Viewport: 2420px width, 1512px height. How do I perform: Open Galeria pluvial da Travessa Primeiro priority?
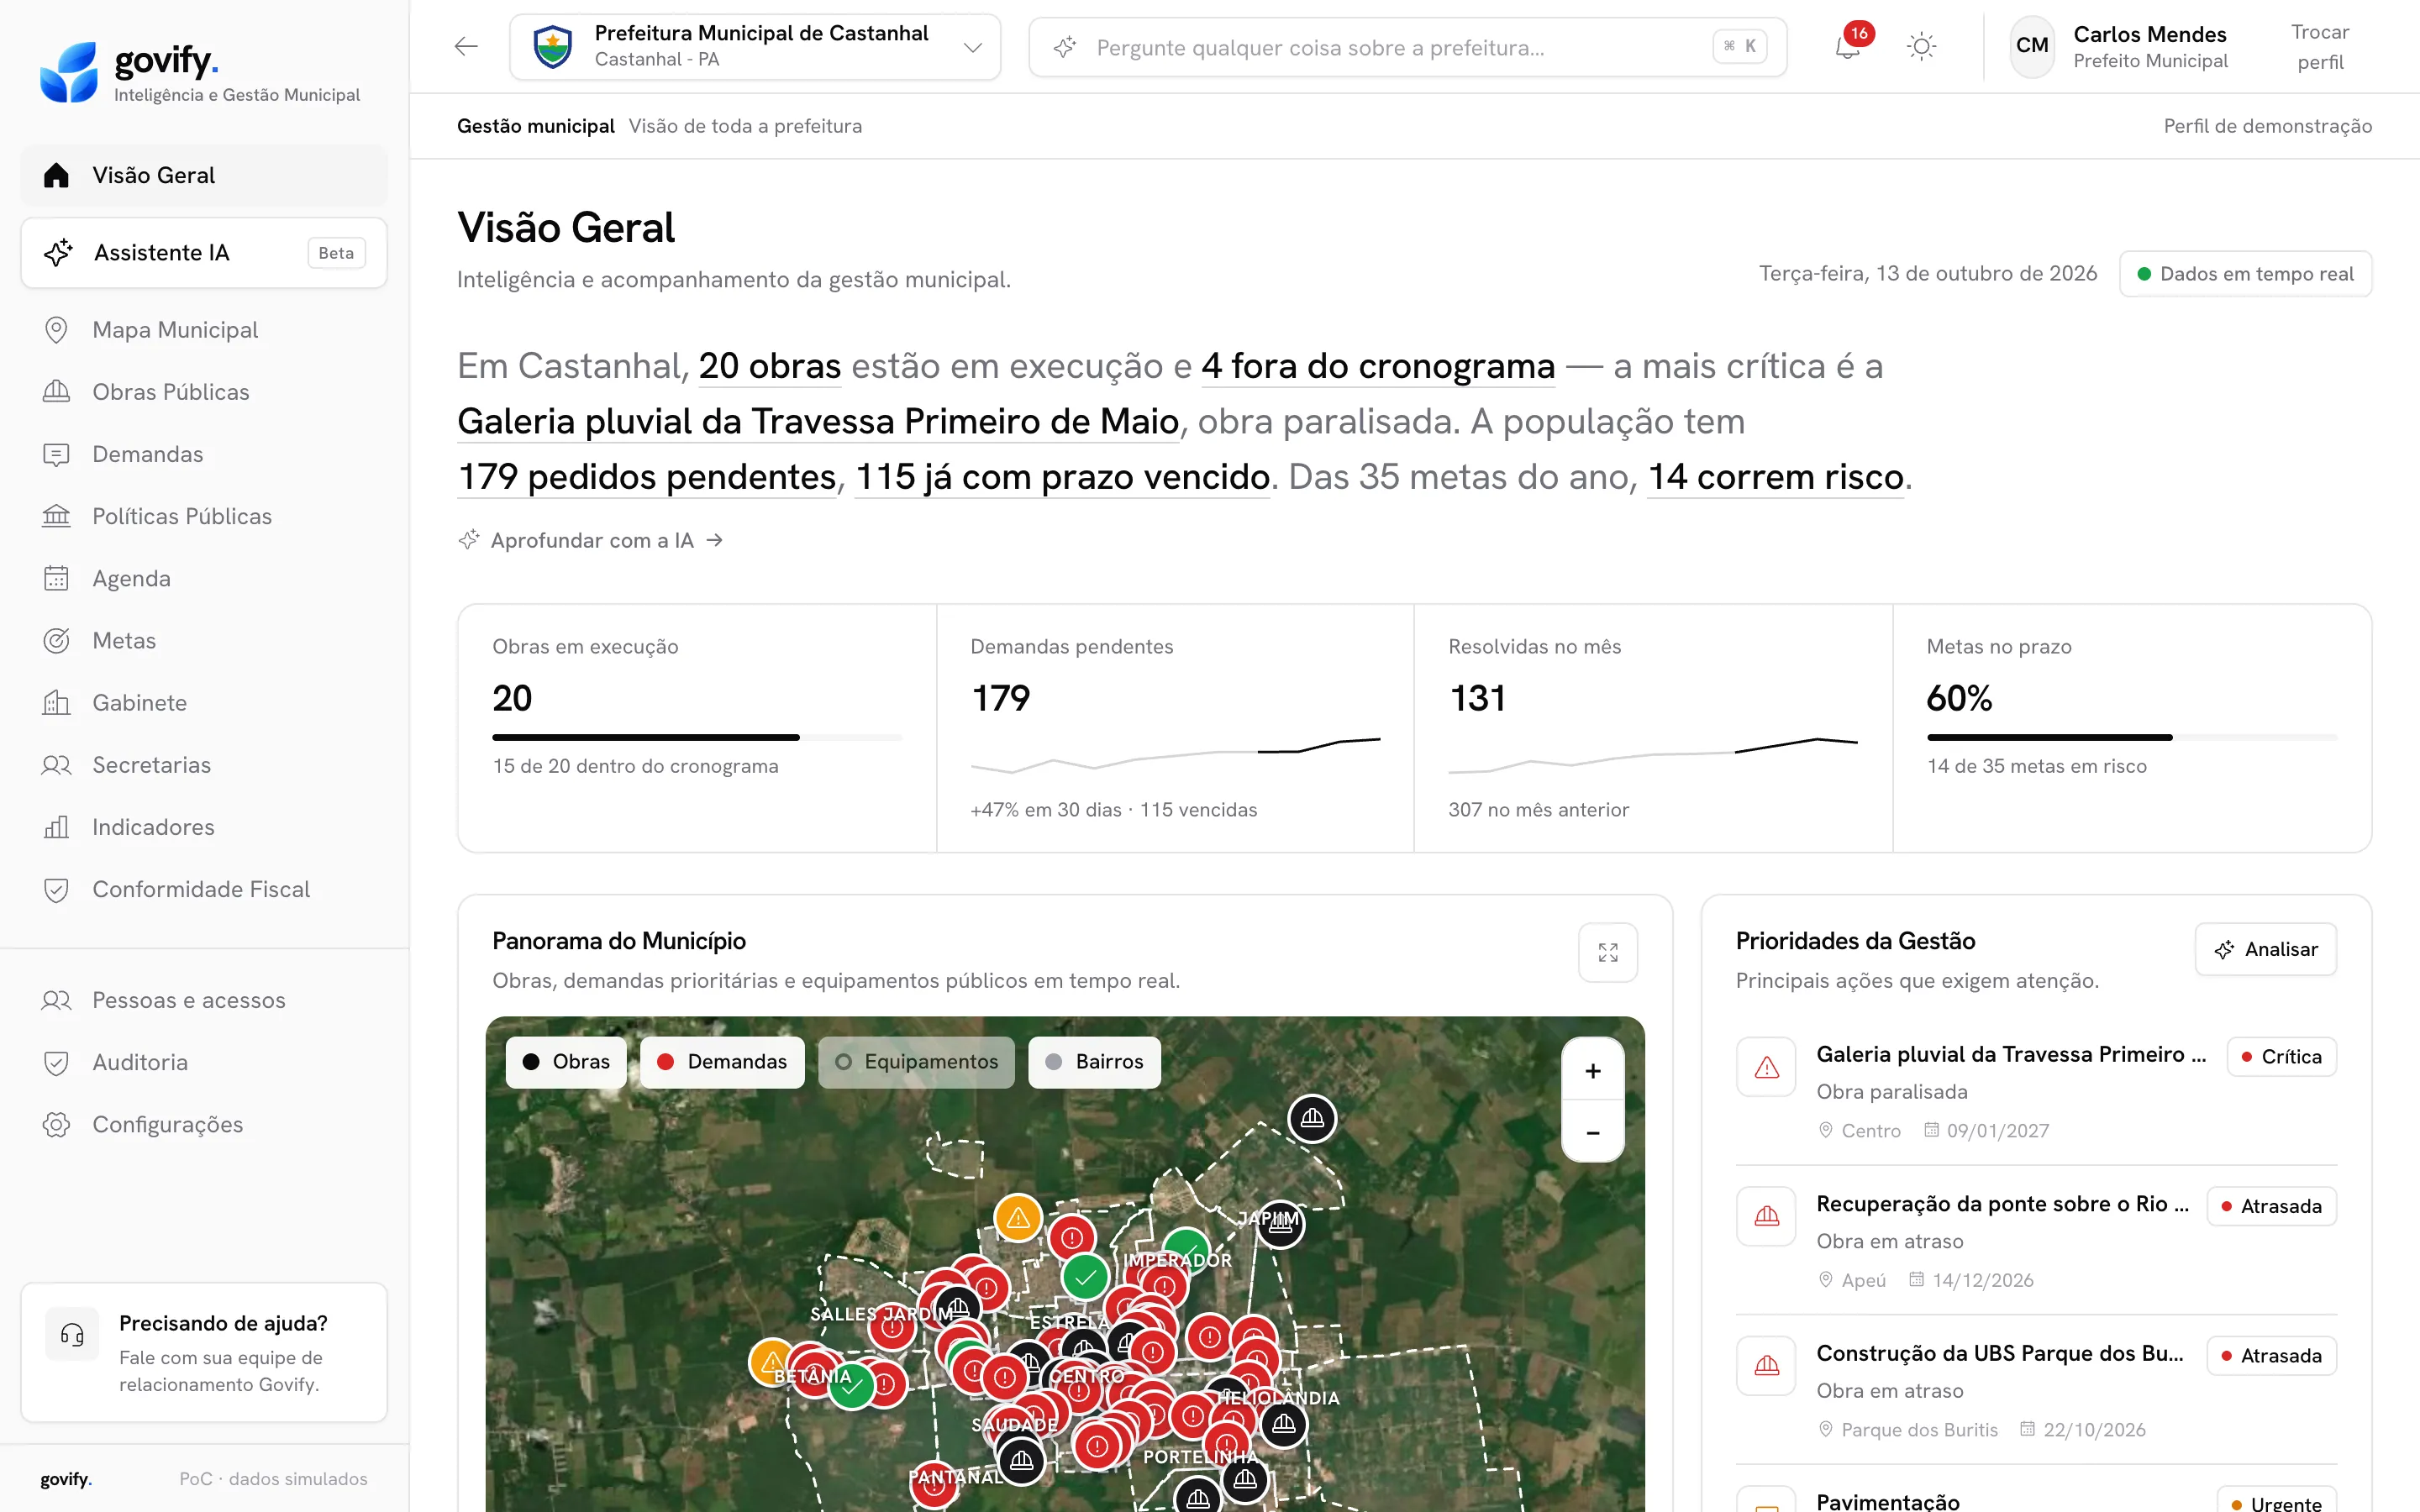coord(2036,1091)
